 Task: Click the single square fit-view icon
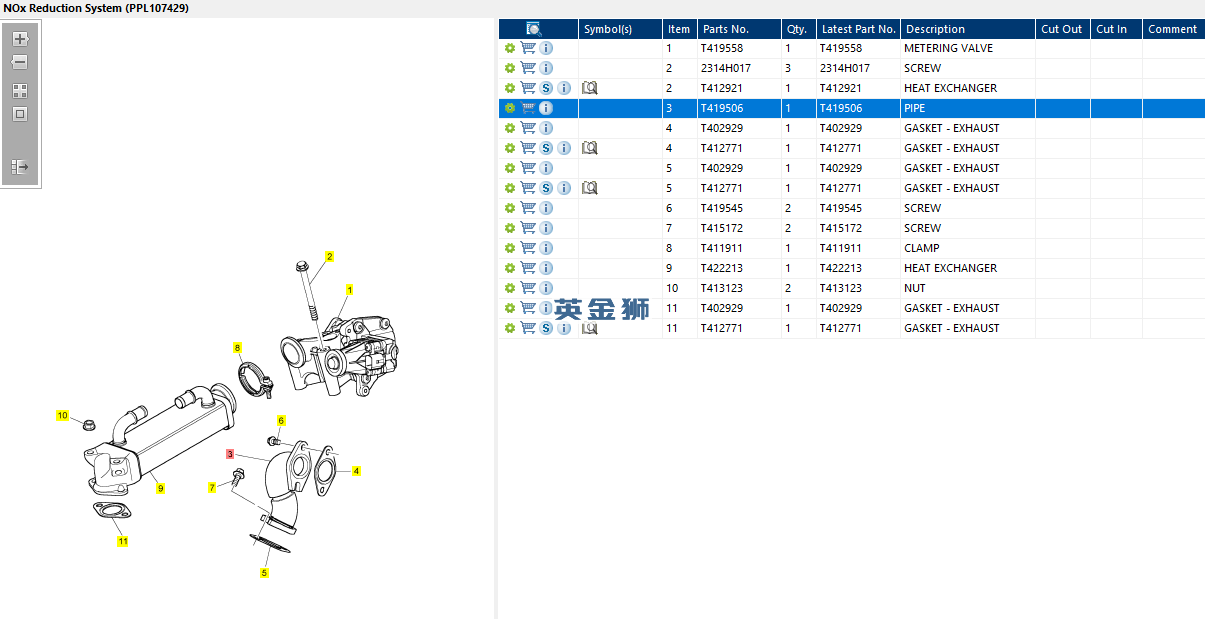(x=20, y=114)
